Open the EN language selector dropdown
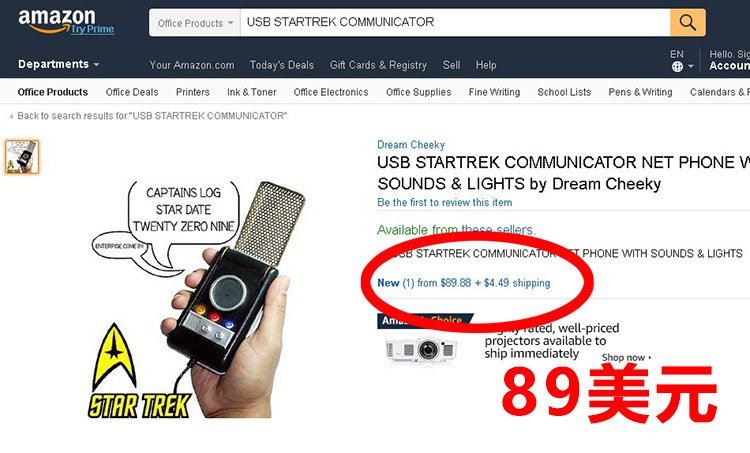The height and width of the screenshot is (453, 750). coord(682,61)
